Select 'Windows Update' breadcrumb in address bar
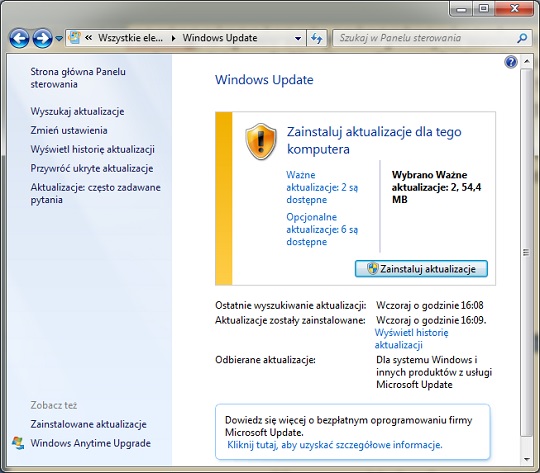This screenshot has height=473, width=540. click(220, 38)
